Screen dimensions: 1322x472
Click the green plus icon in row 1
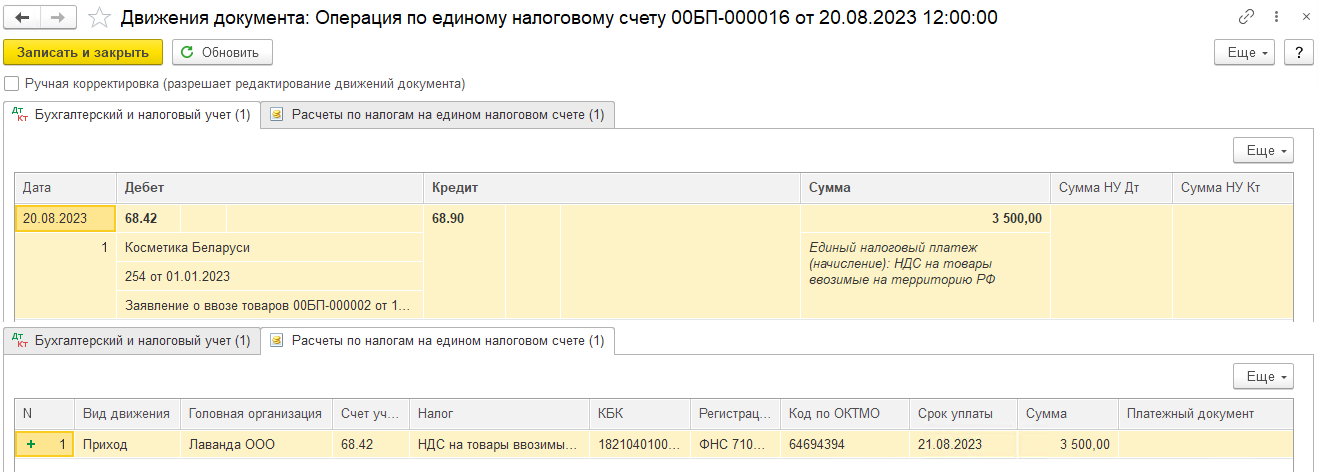(31, 444)
